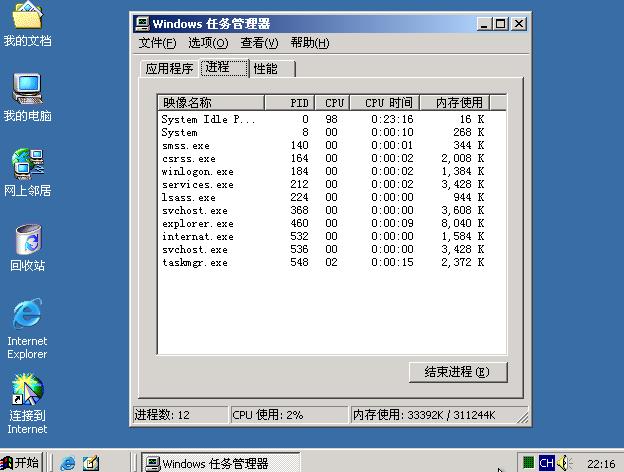624x472 pixels.
Task: Sort by the PID column header
Action: [290, 103]
